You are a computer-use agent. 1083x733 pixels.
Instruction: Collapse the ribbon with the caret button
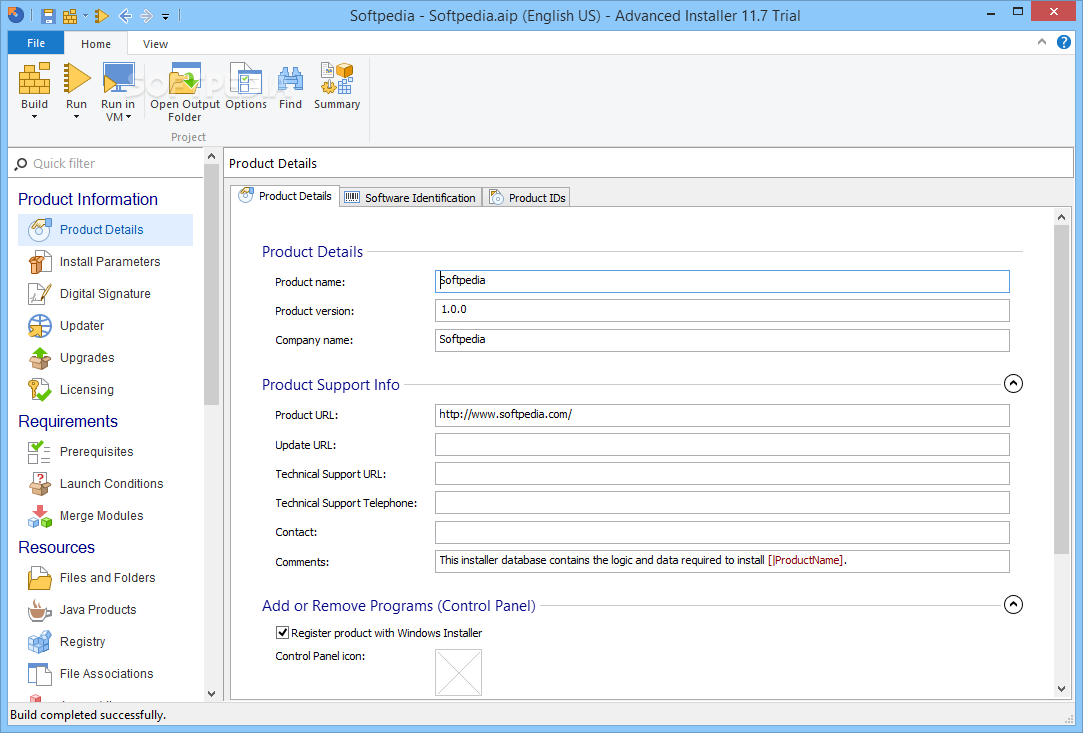pos(1042,42)
